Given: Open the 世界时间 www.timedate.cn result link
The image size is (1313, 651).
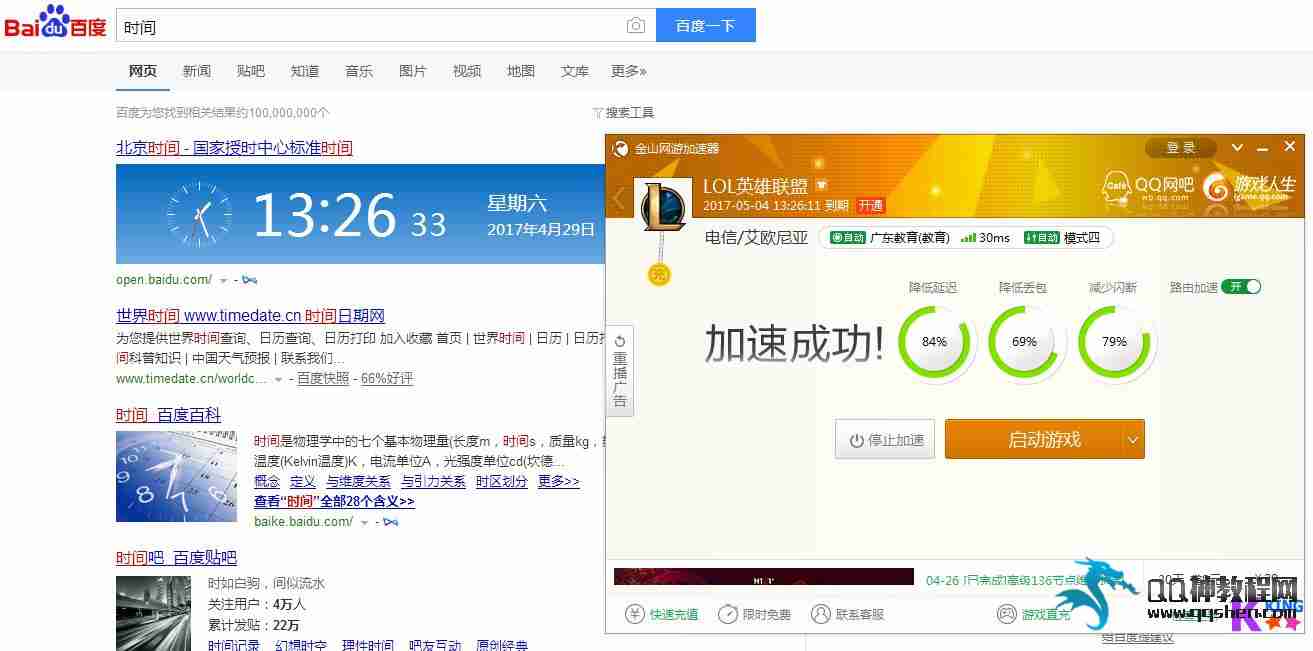Looking at the screenshot, I should 250,315.
